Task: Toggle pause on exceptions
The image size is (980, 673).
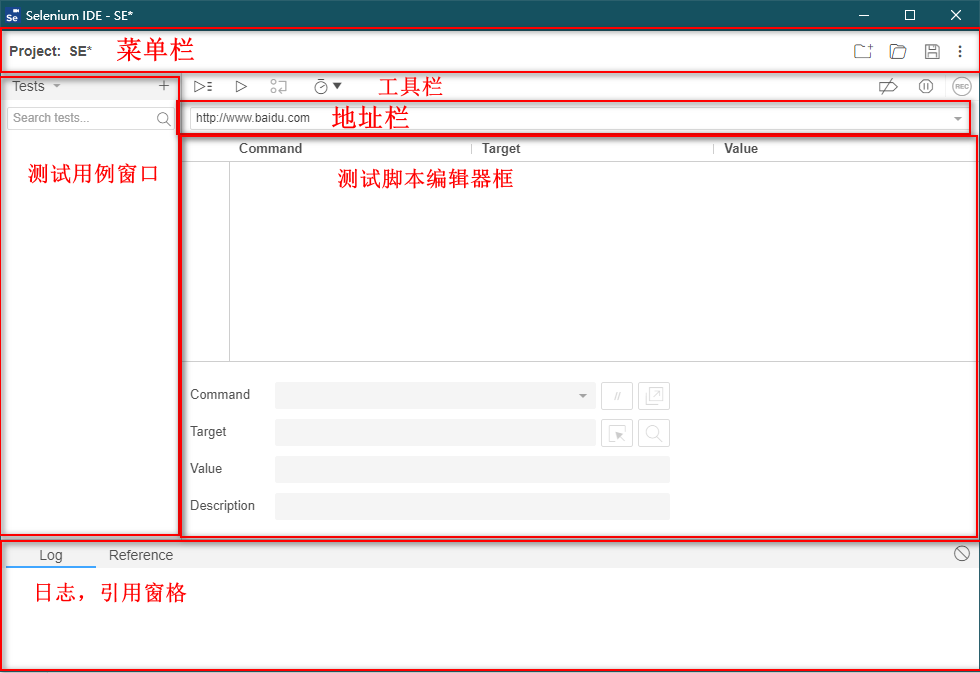Action: coord(925,87)
